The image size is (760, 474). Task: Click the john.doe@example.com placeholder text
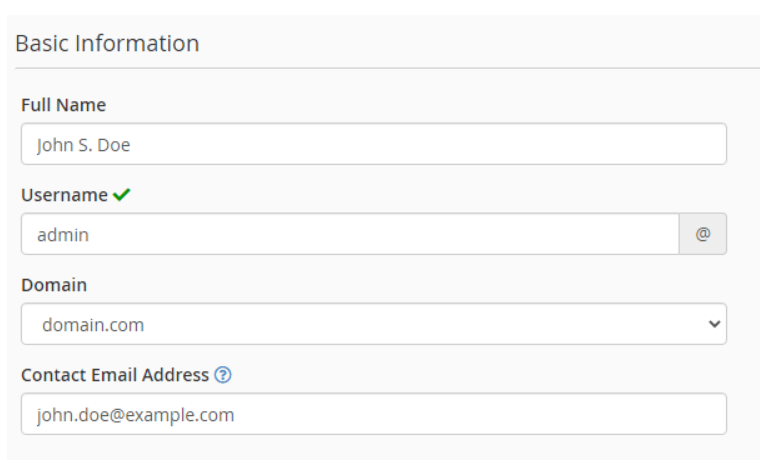(x=135, y=415)
